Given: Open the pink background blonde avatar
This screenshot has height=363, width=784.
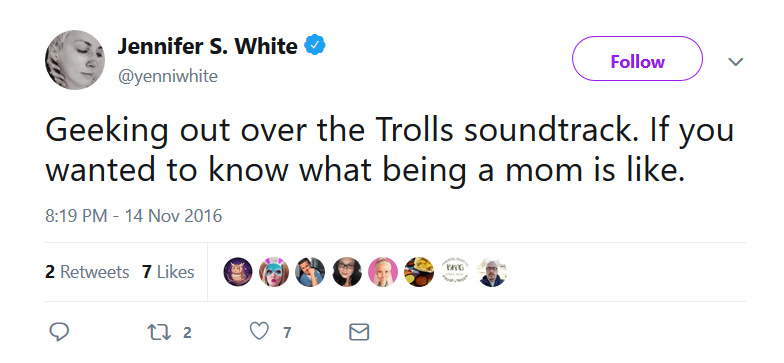Looking at the screenshot, I should [383, 272].
